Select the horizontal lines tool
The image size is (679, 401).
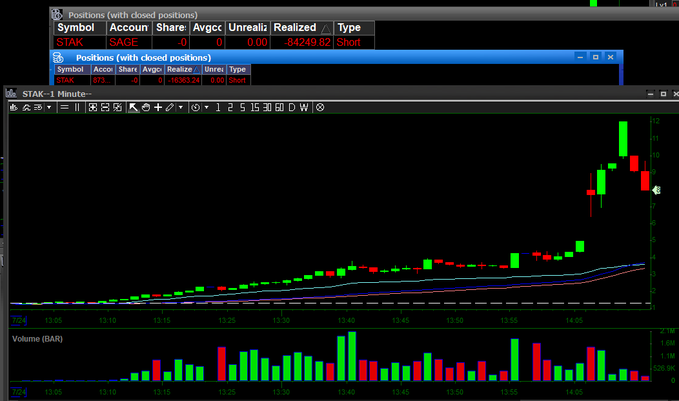[x=65, y=107]
